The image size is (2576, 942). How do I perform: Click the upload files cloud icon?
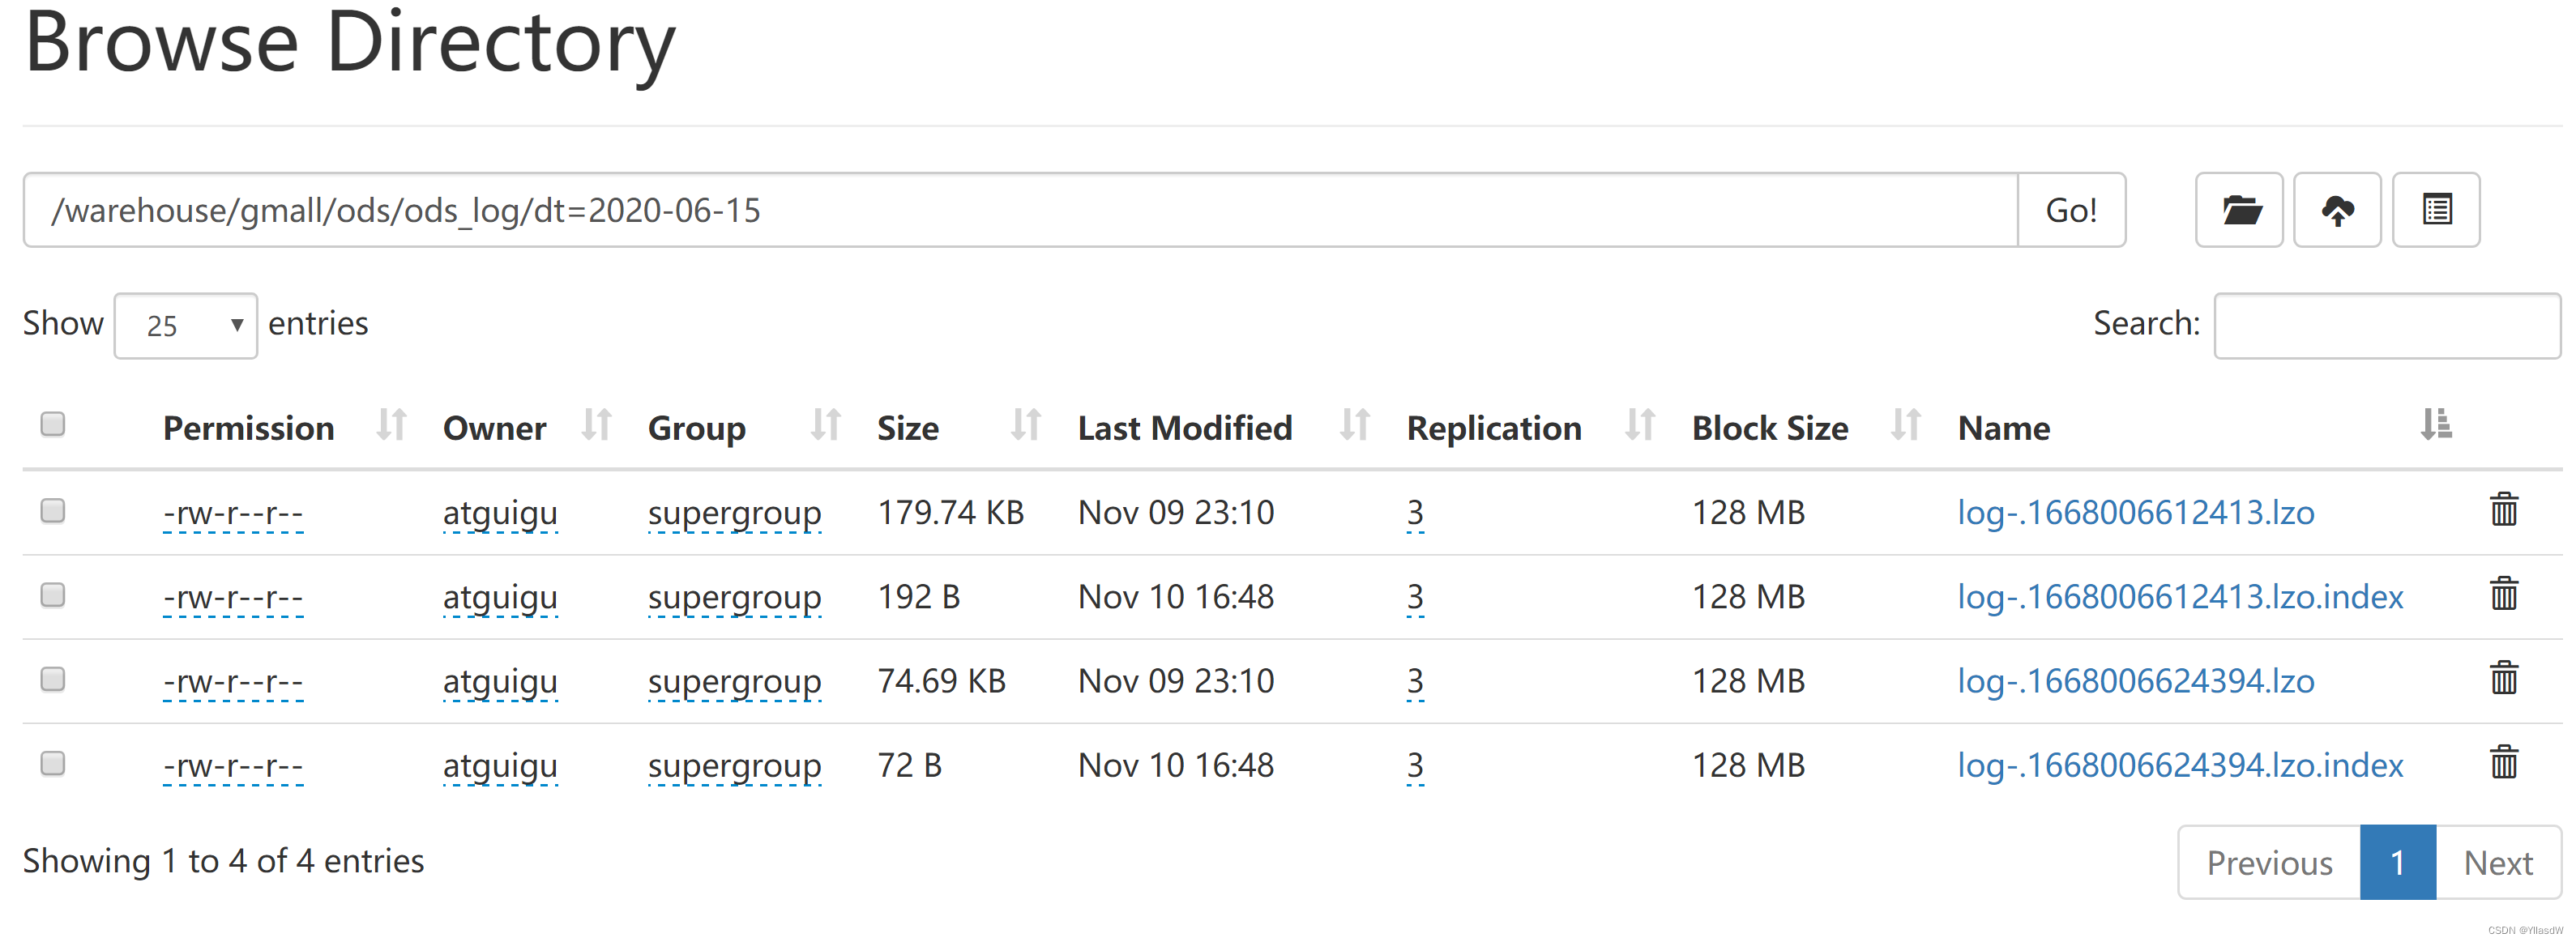tap(2336, 210)
